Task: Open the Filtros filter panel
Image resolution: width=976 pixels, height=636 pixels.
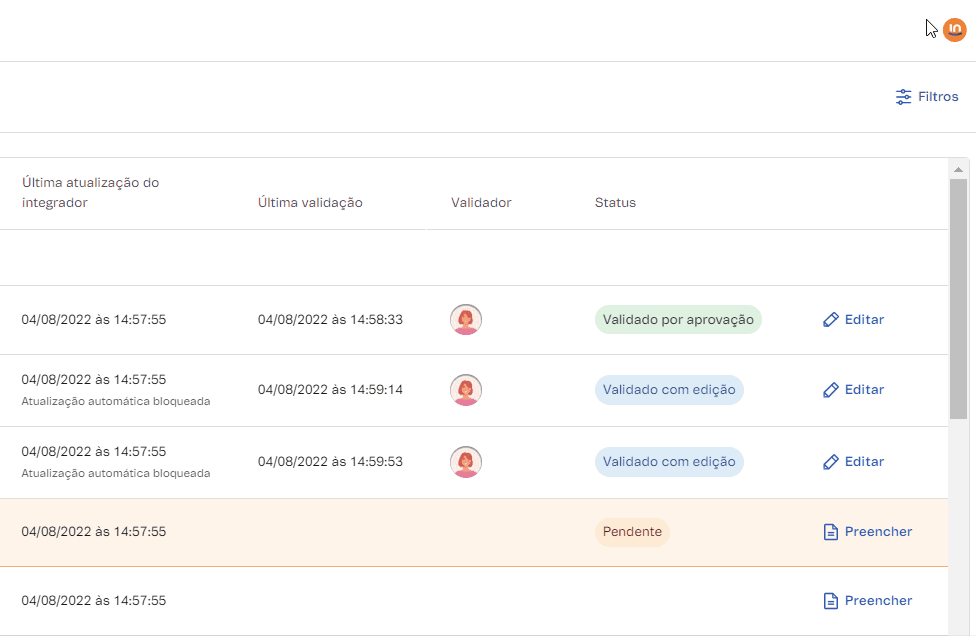Action: pos(927,97)
